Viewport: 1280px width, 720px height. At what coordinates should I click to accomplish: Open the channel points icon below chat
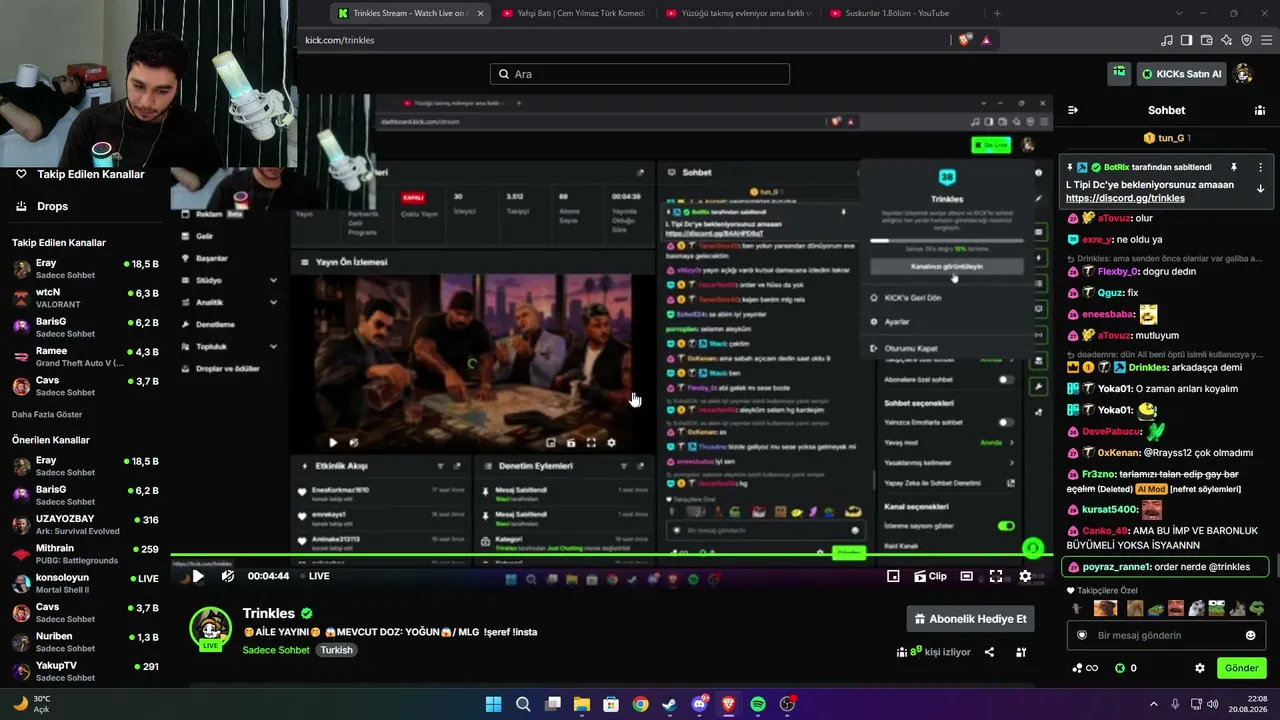click(1084, 668)
